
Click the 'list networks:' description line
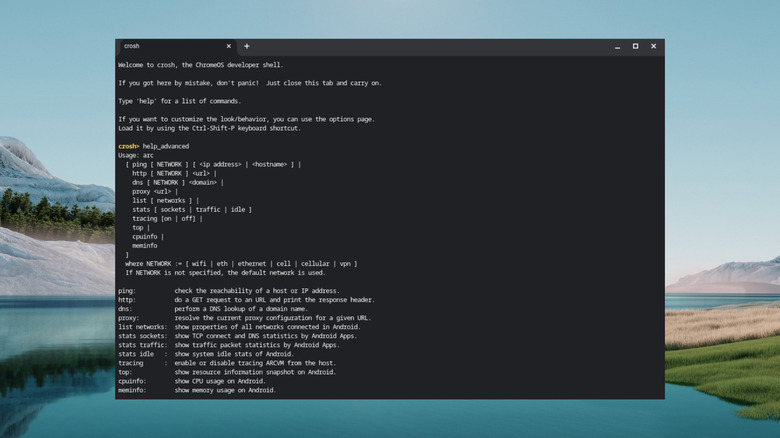click(x=245, y=327)
